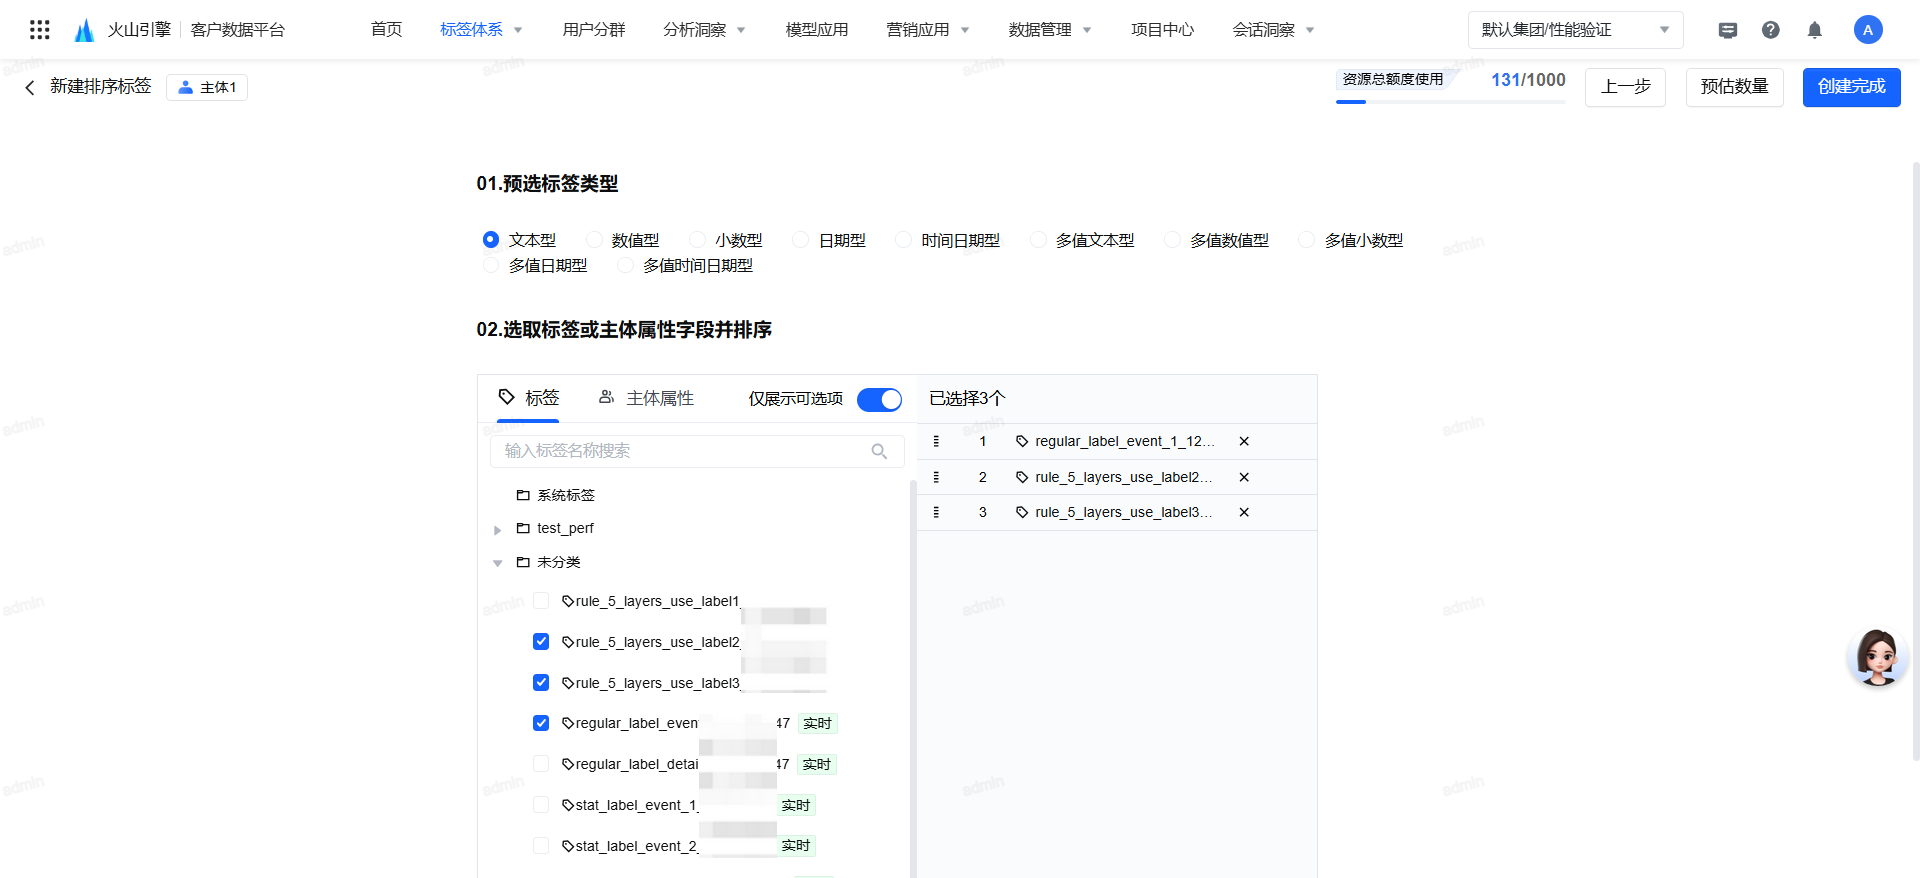The height and width of the screenshot is (878, 1920).
Task: Open the 默认集团/性能验证 project dropdown
Action: pyautogui.click(x=1575, y=30)
